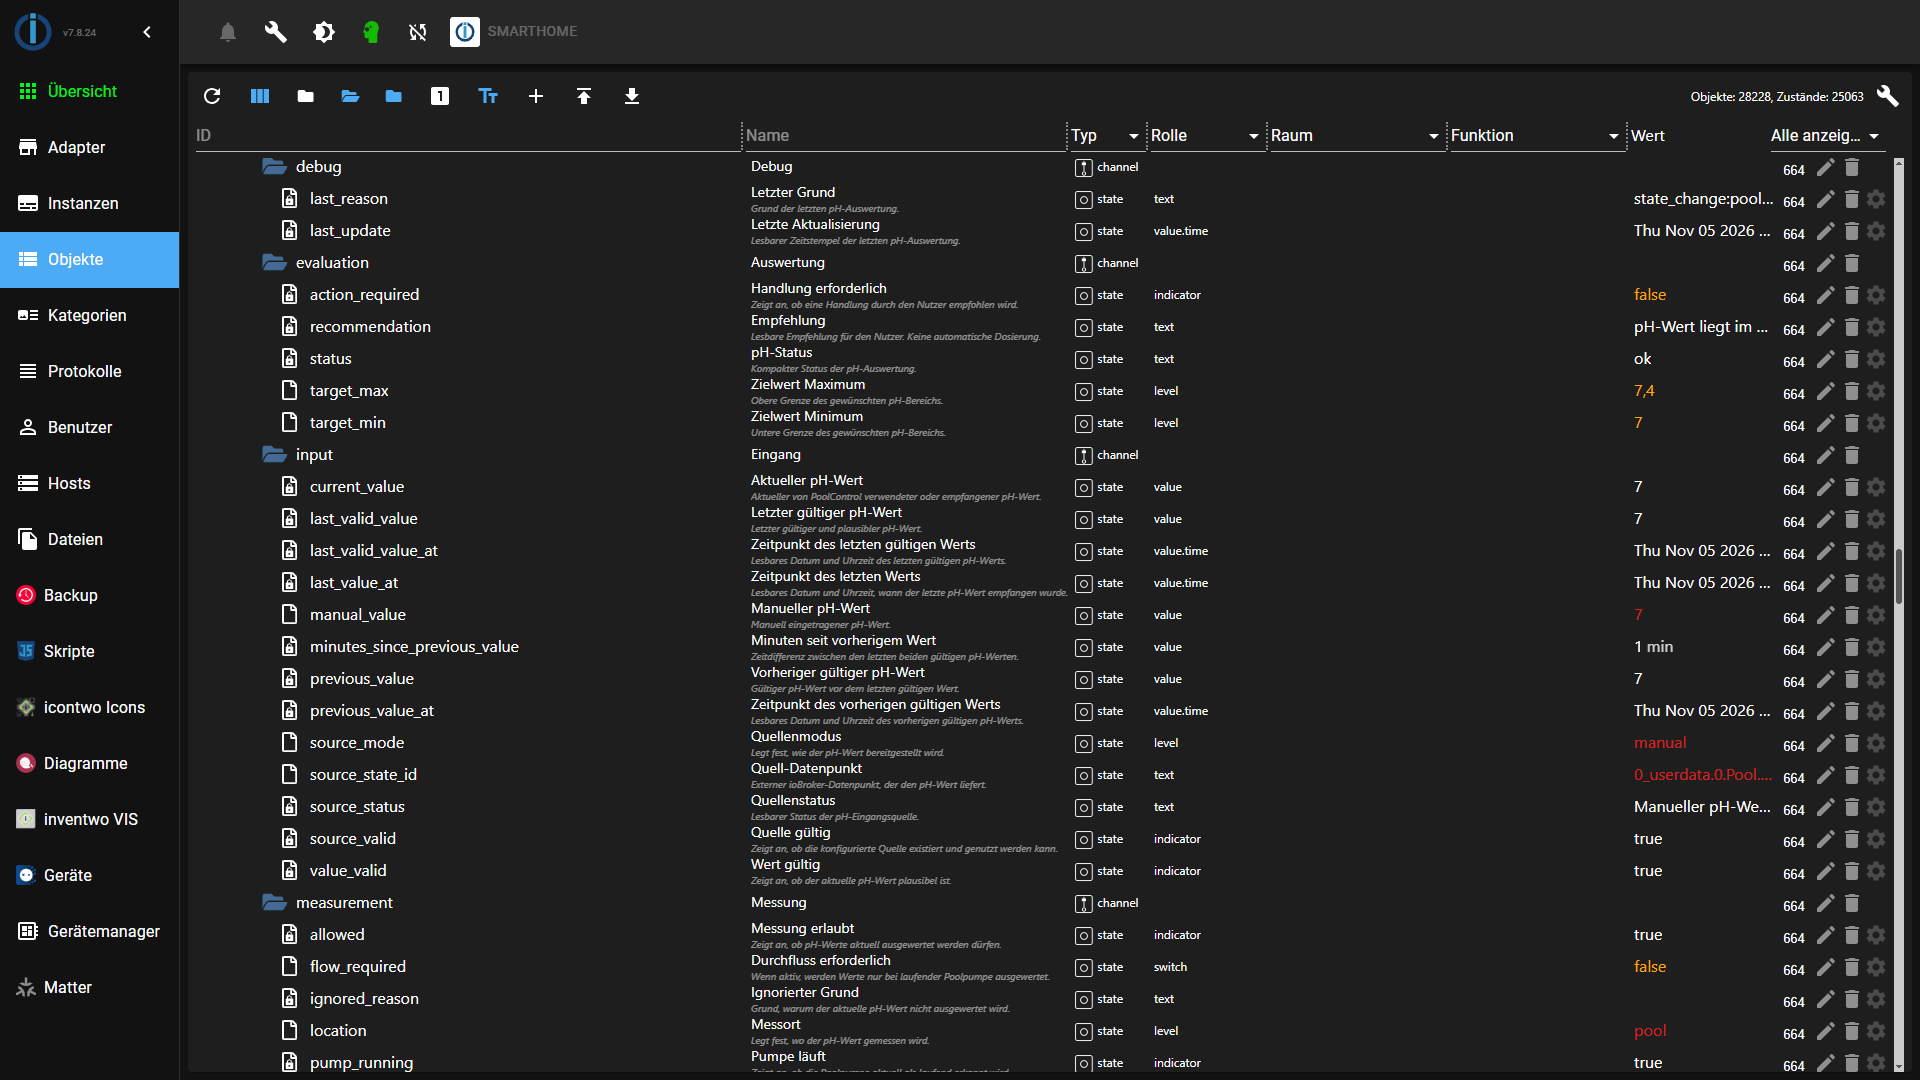
Task: Delete the action_required object
Action: click(1851, 295)
